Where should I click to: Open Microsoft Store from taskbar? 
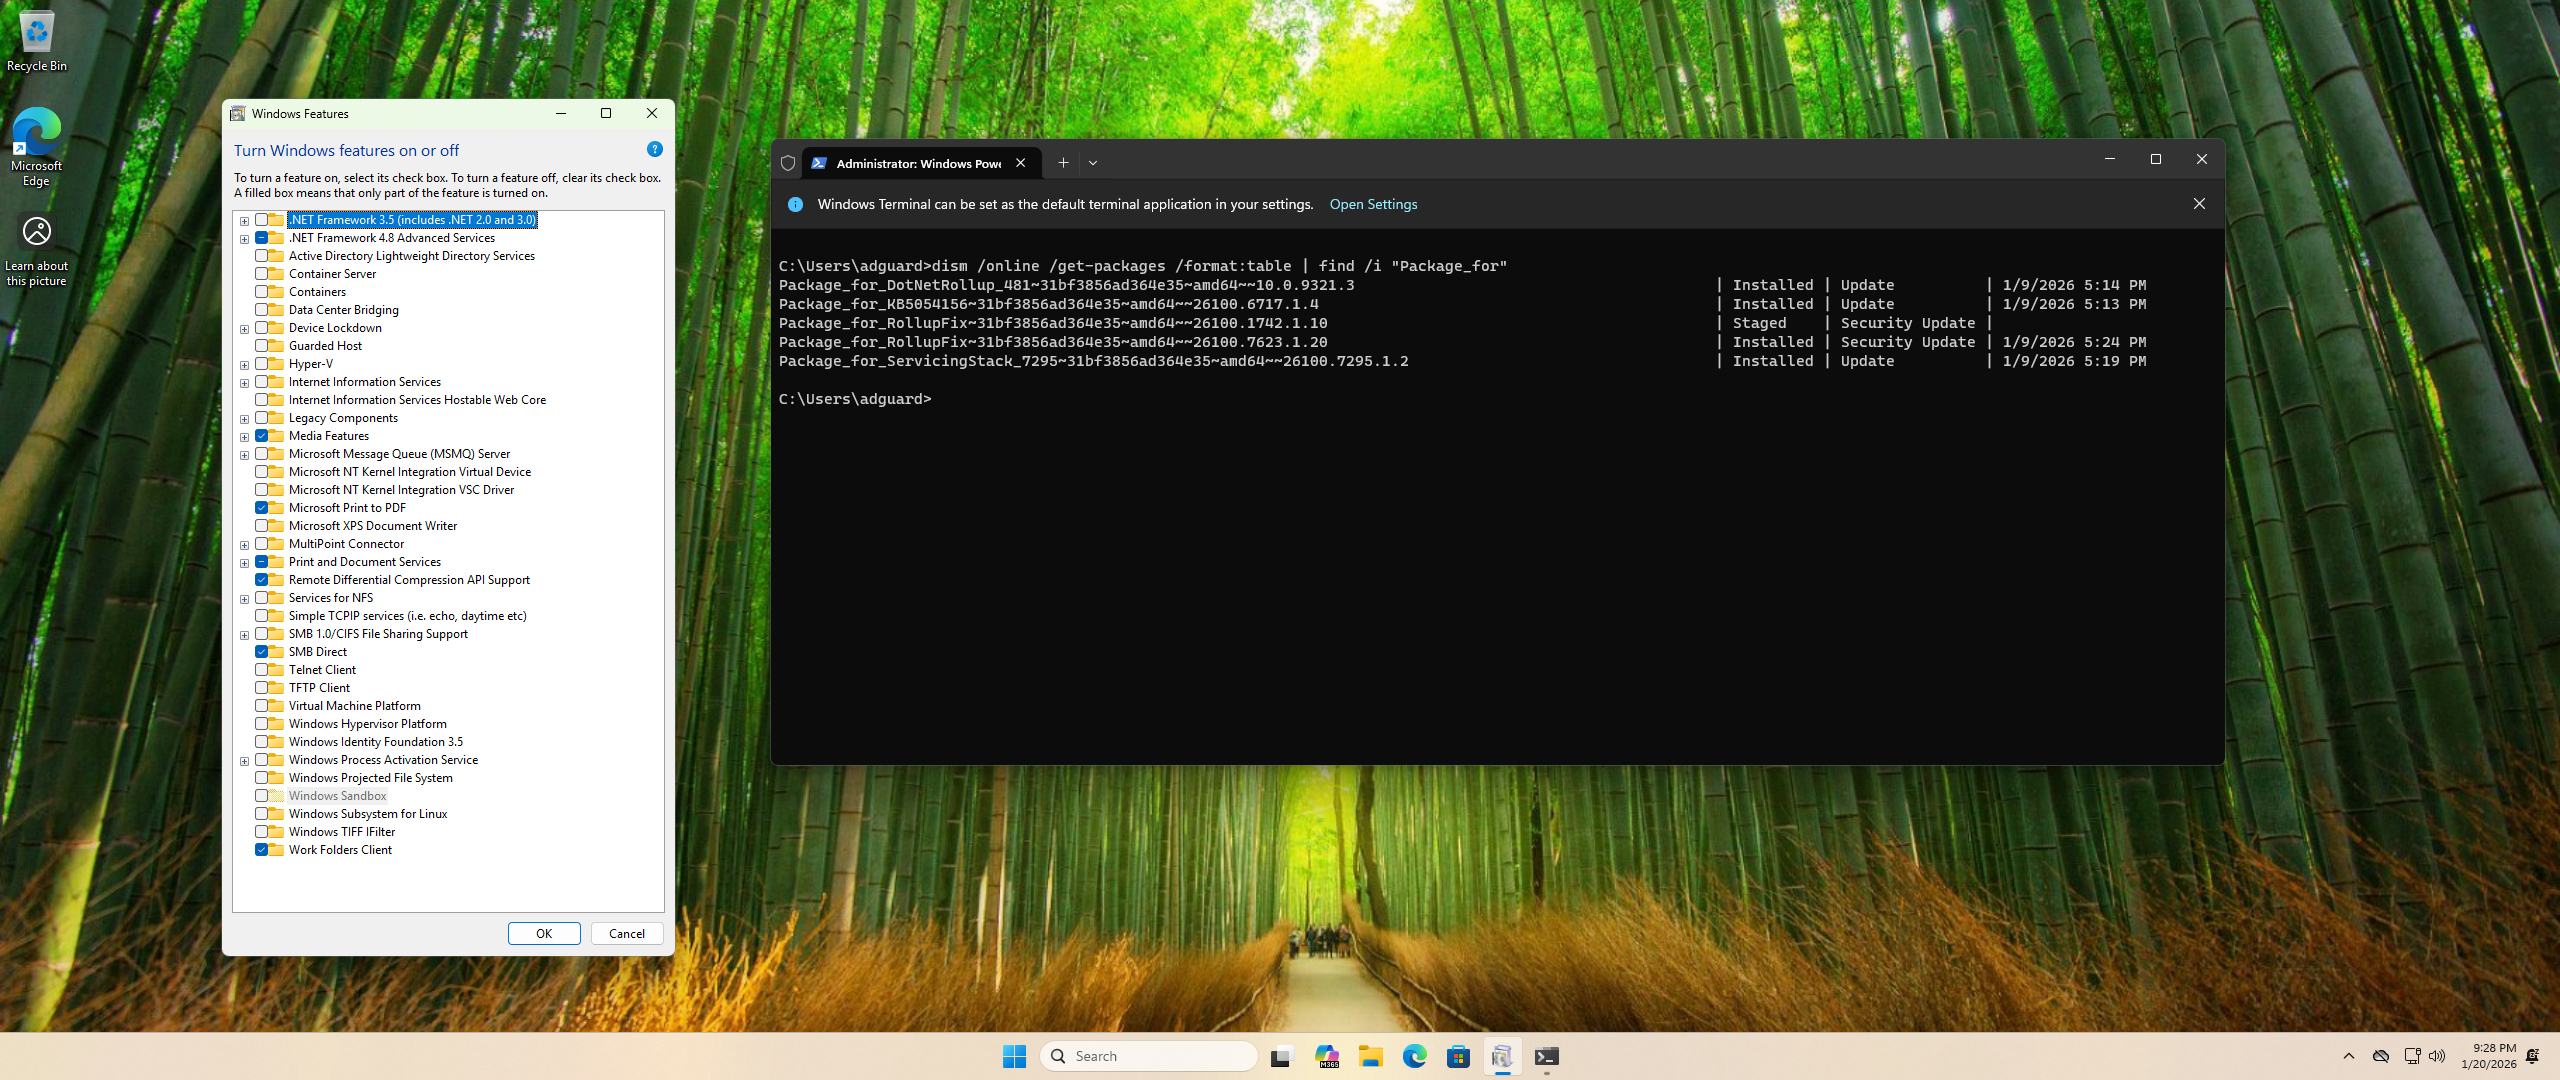pos(1458,1056)
